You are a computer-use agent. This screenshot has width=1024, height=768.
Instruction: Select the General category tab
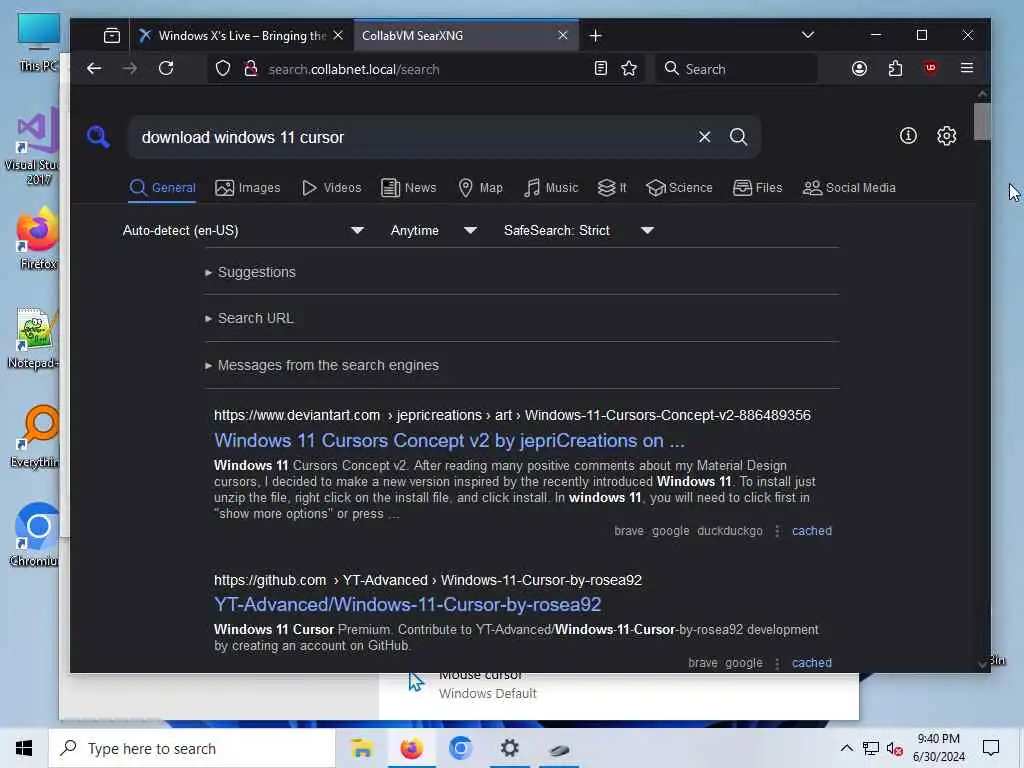pos(163,188)
